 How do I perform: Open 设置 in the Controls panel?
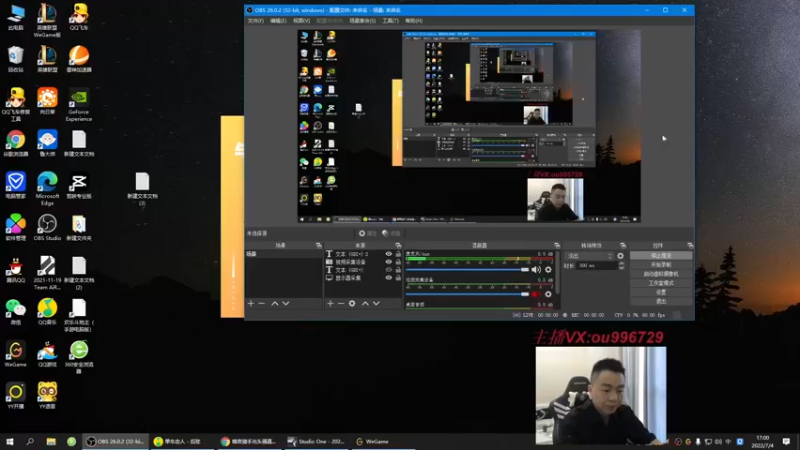(x=661, y=292)
